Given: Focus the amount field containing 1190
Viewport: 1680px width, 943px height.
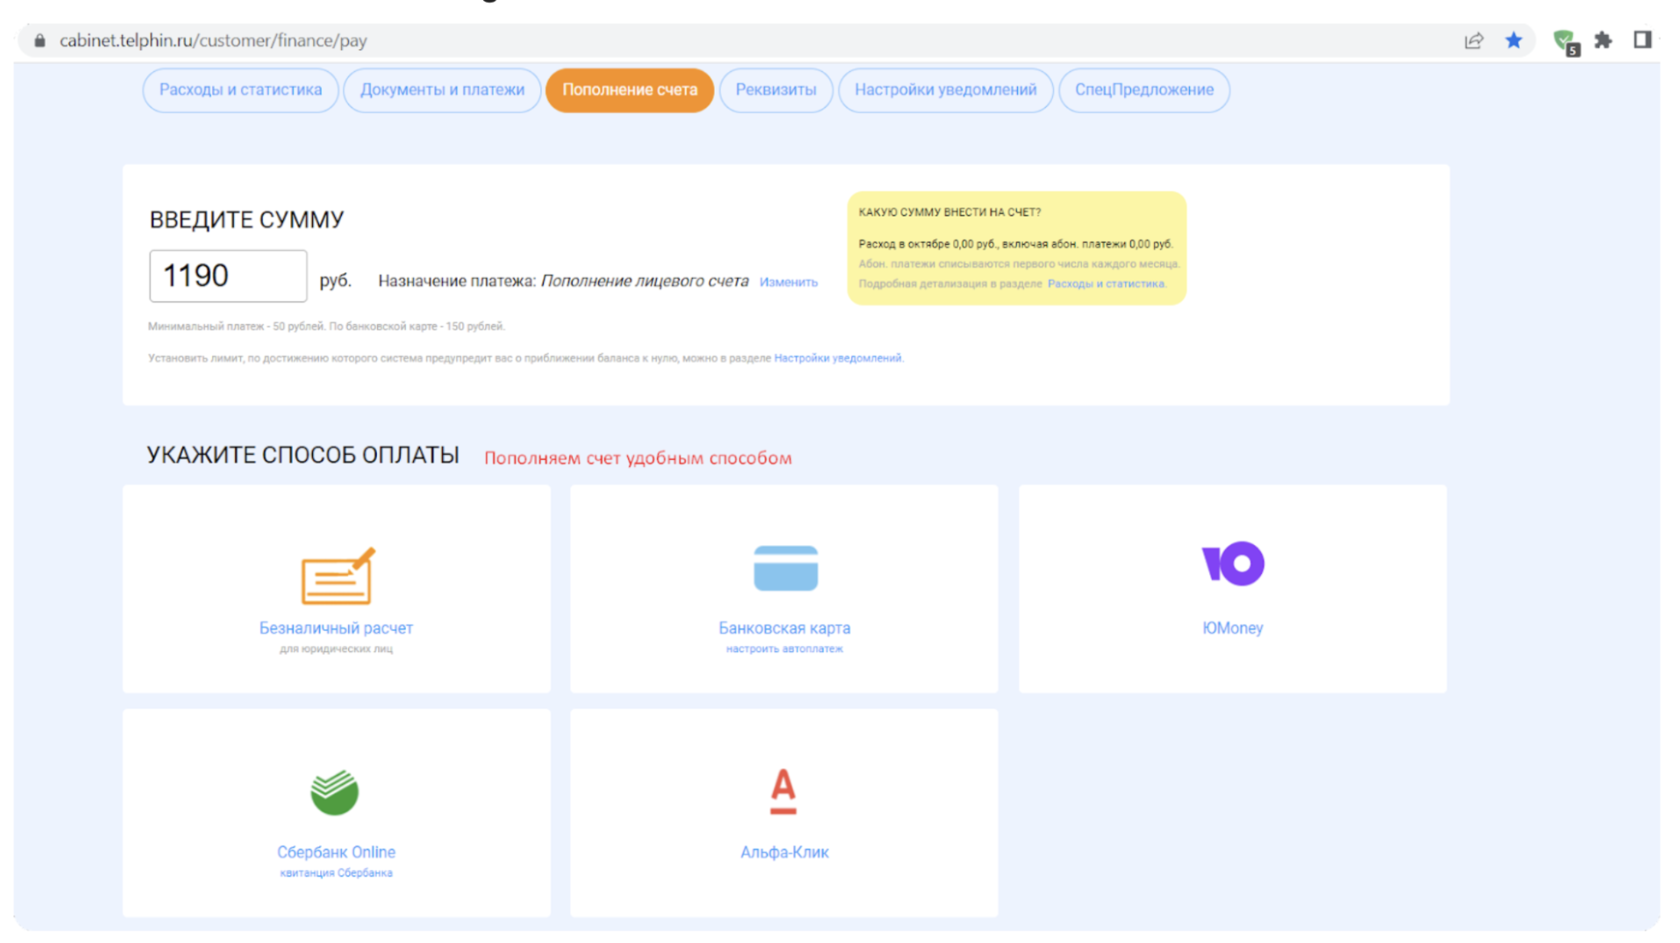Looking at the screenshot, I should (x=228, y=276).
